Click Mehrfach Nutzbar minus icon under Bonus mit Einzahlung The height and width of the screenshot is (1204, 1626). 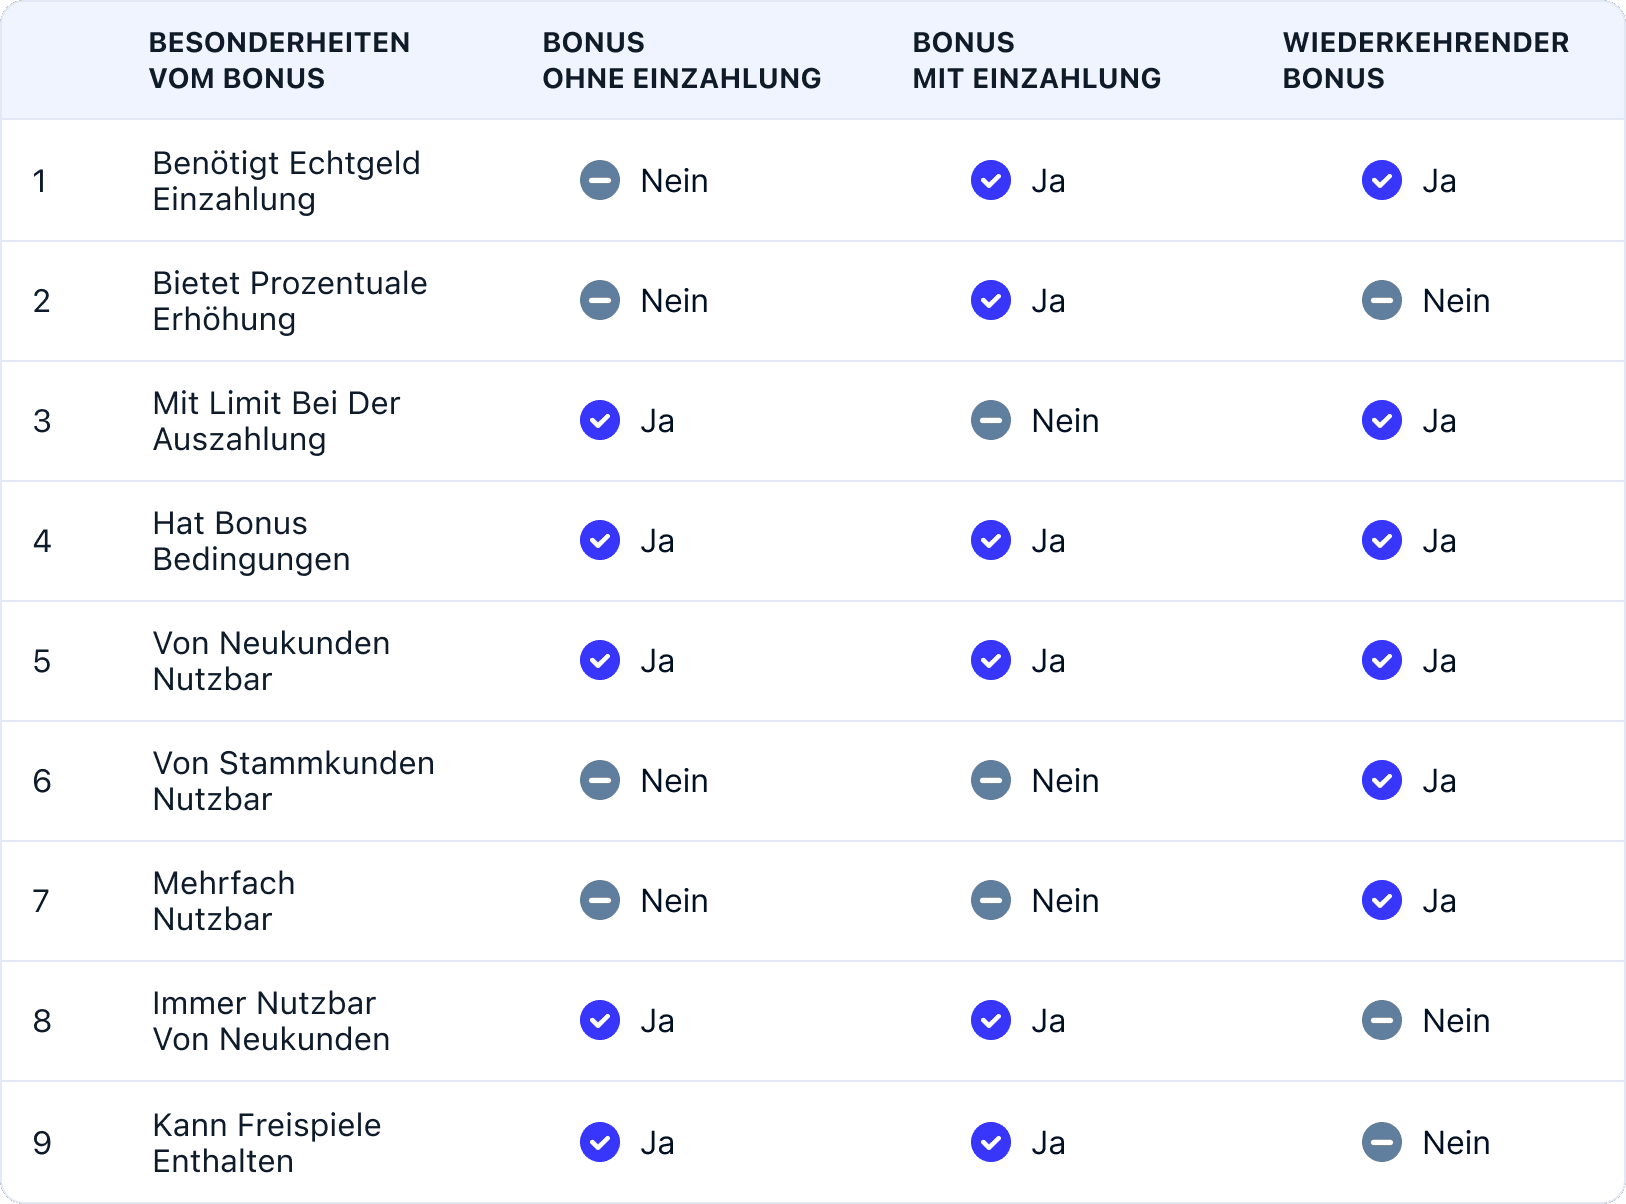[x=991, y=901]
